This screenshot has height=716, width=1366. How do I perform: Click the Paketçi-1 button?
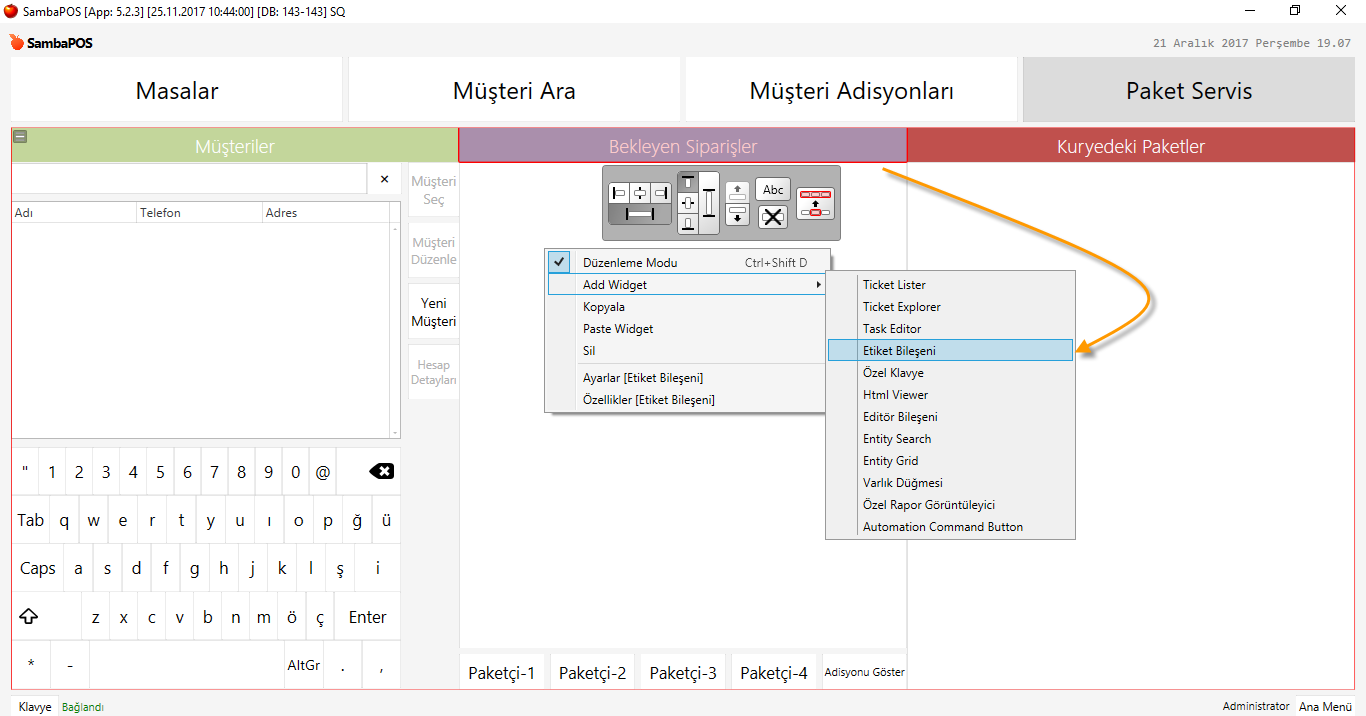(502, 673)
